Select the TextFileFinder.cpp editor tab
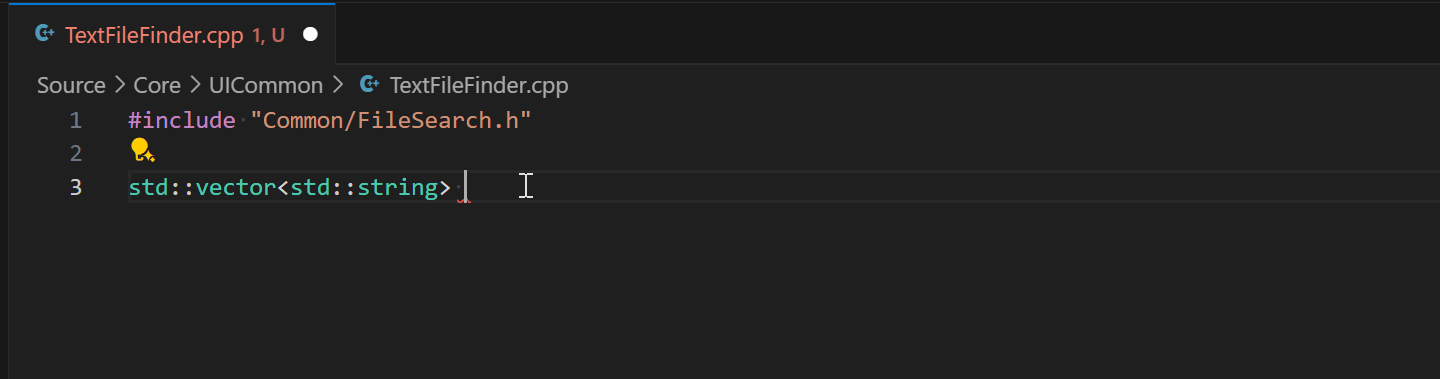The height and width of the screenshot is (379, 1440). click(172, 35)
